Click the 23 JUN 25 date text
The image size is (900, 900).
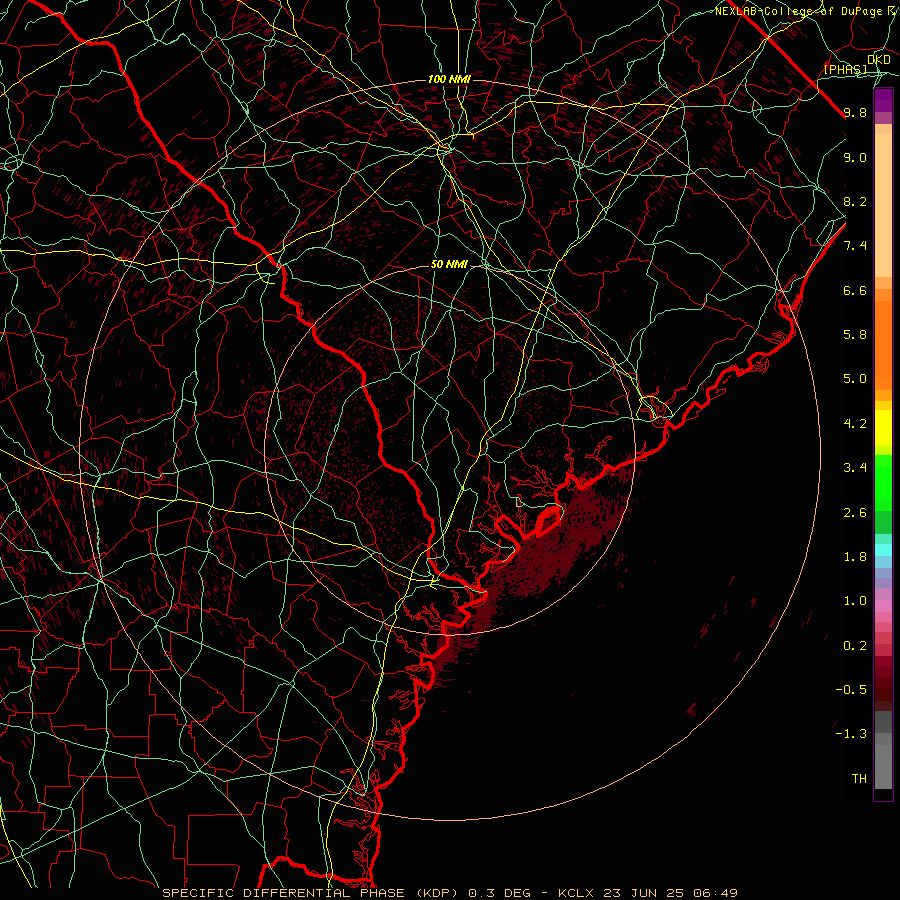click(646, 893)
